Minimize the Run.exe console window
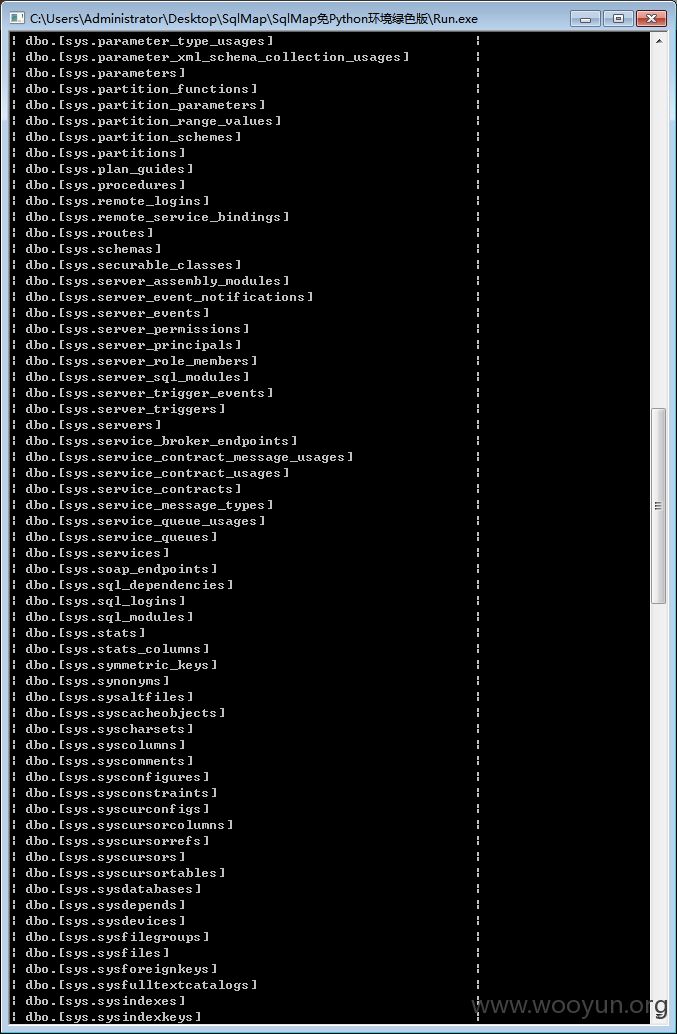Screen dimensions: 677x1034 585,18
